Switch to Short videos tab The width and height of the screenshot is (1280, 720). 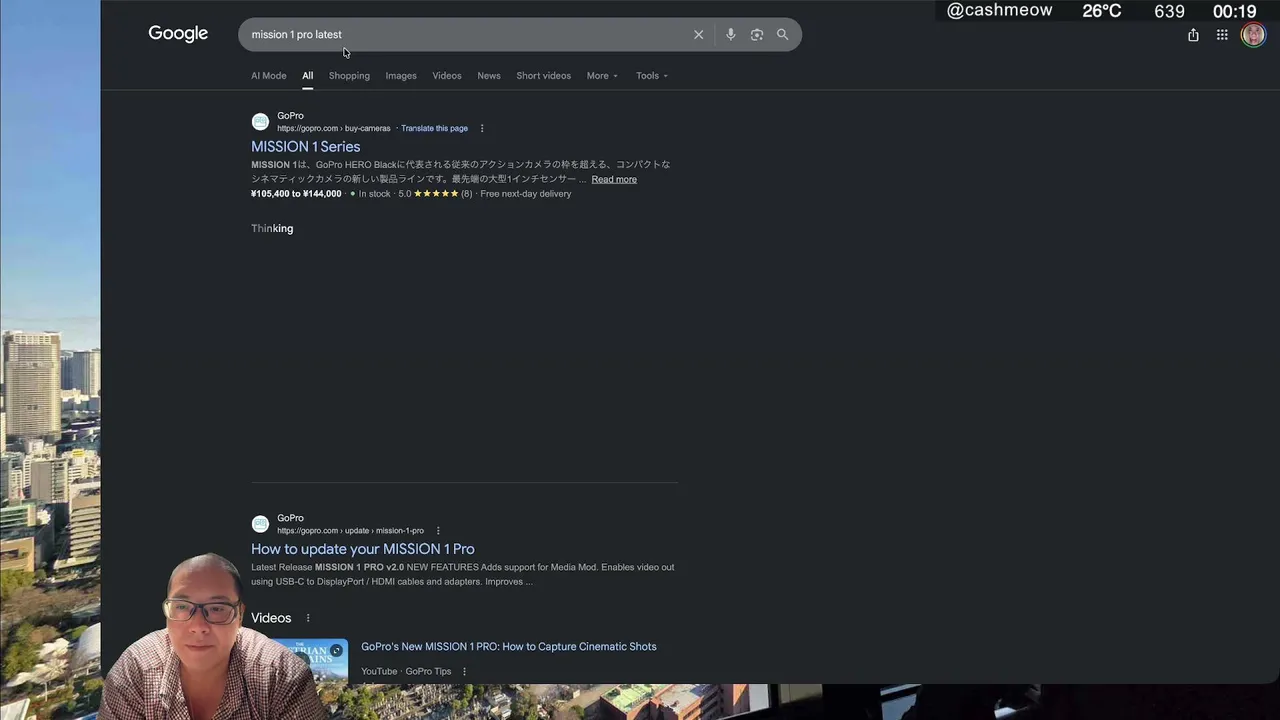544,76
